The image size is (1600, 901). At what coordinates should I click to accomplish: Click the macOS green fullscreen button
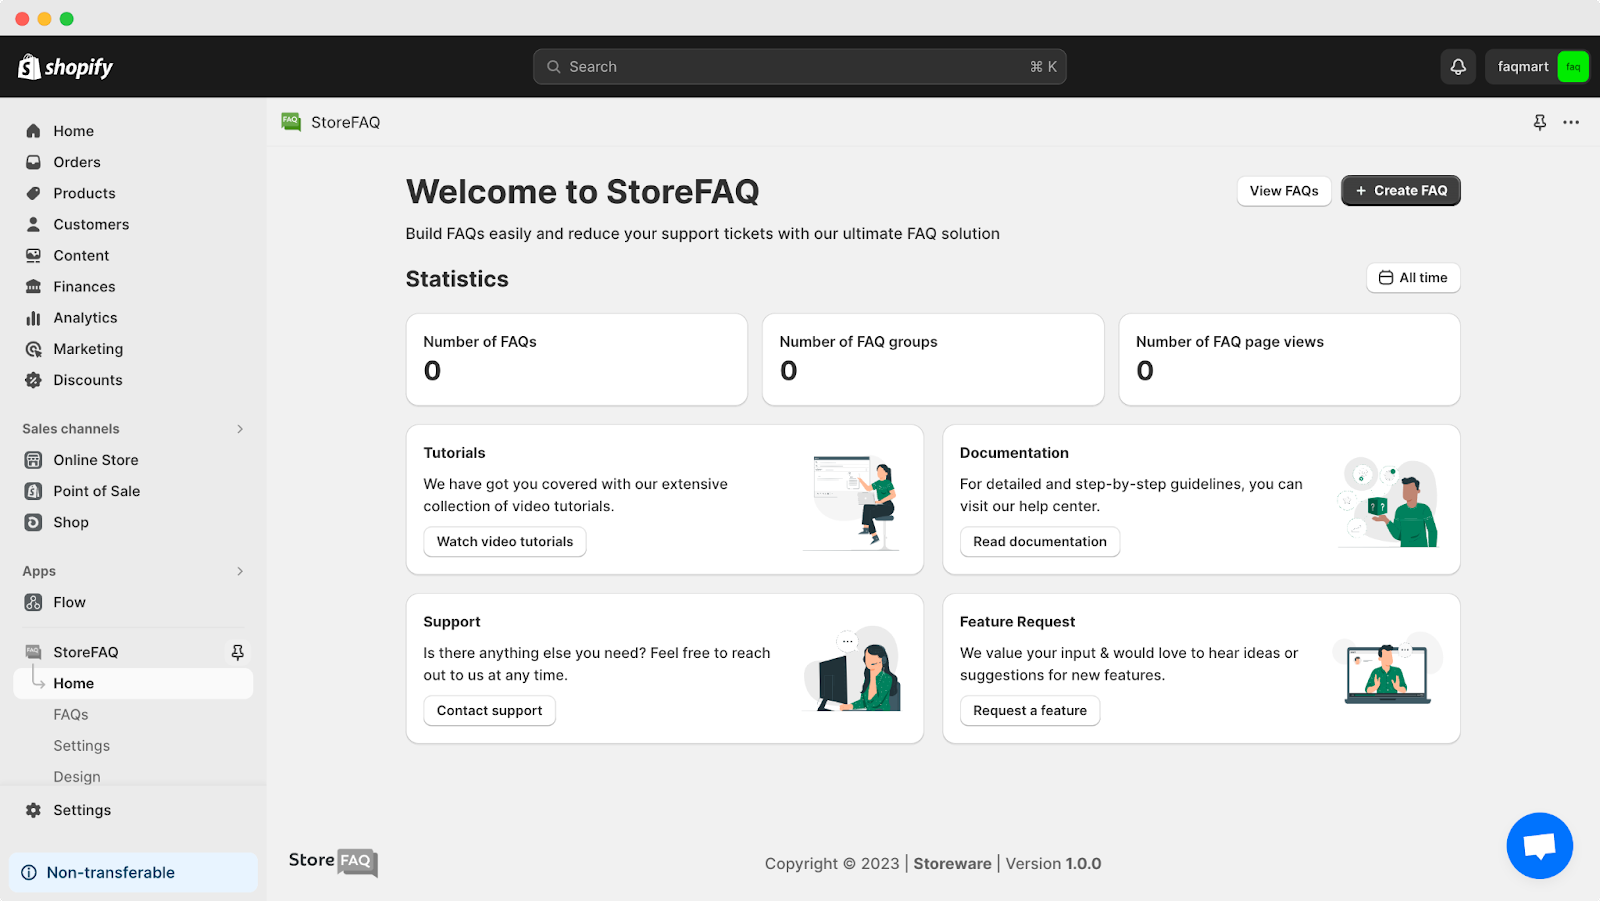(x=67, y=19)
